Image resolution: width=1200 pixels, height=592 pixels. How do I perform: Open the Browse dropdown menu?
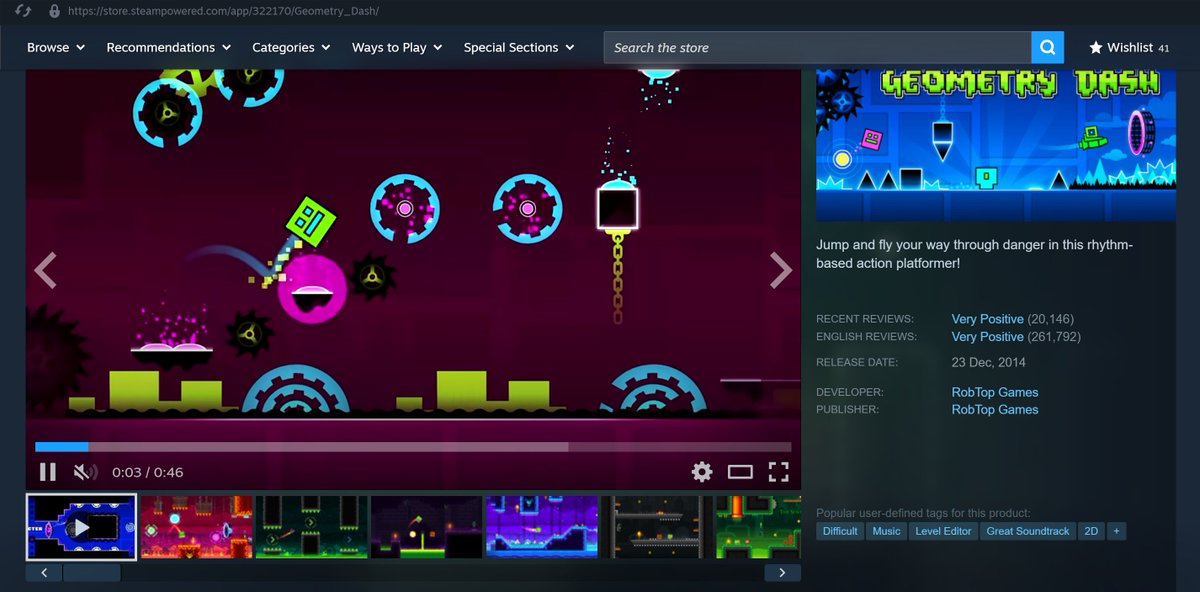[x=56, y=47]
